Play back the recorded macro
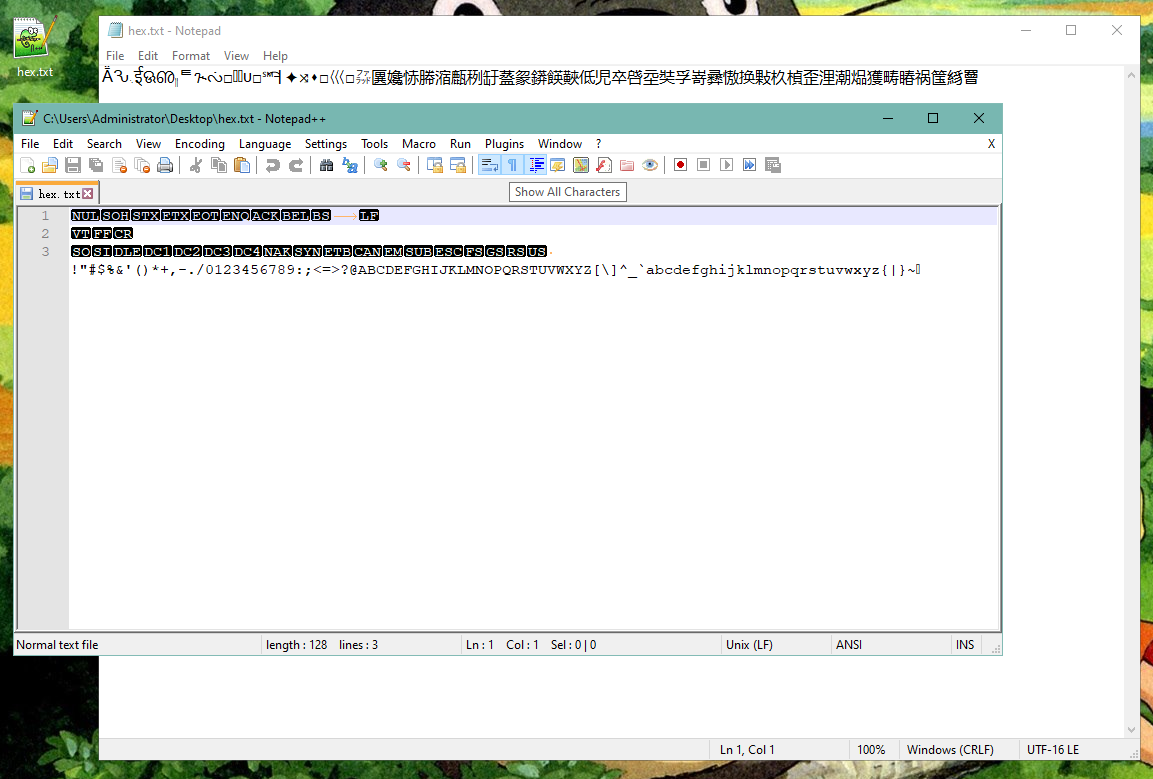The image size is (1153, 779). point(727,165)
